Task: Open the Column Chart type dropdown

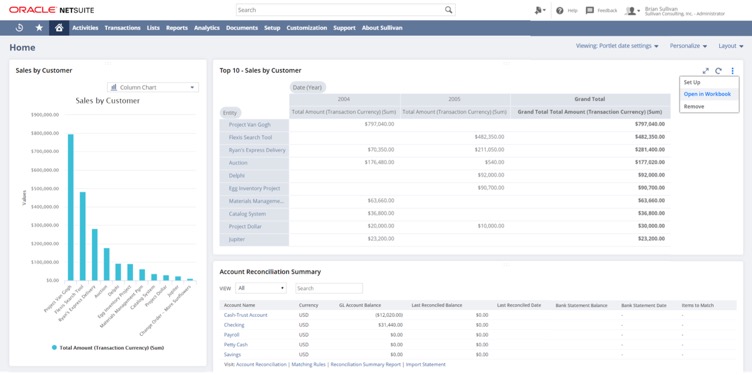Action: point(153,87)
